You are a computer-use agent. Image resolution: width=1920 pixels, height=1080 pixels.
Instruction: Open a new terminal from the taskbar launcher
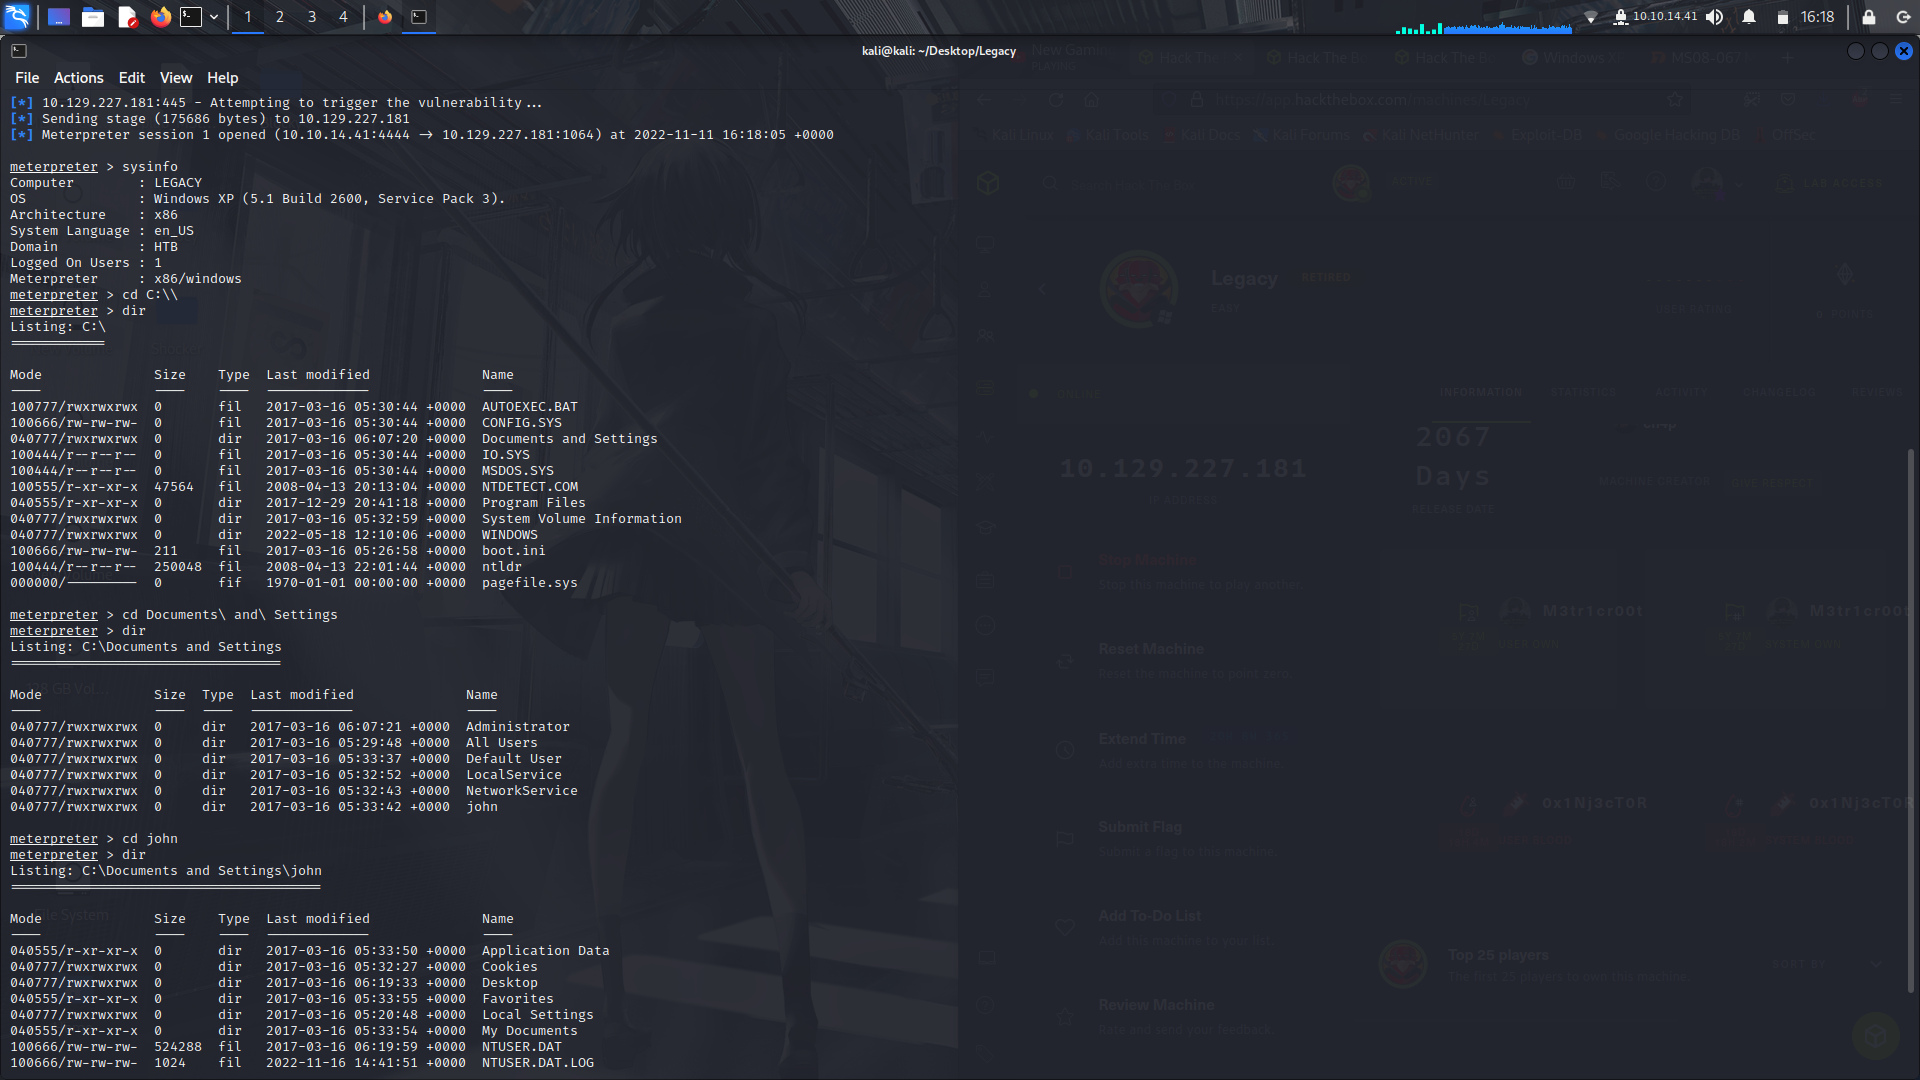pyautogui.click(x=190, y=17)
